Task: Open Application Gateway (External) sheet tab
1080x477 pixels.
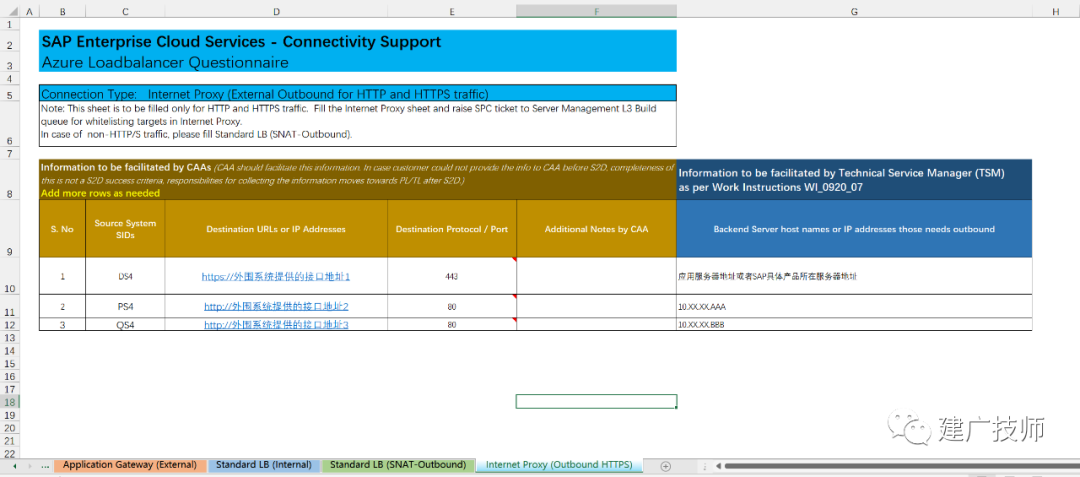Action: (x=129, y=465)
